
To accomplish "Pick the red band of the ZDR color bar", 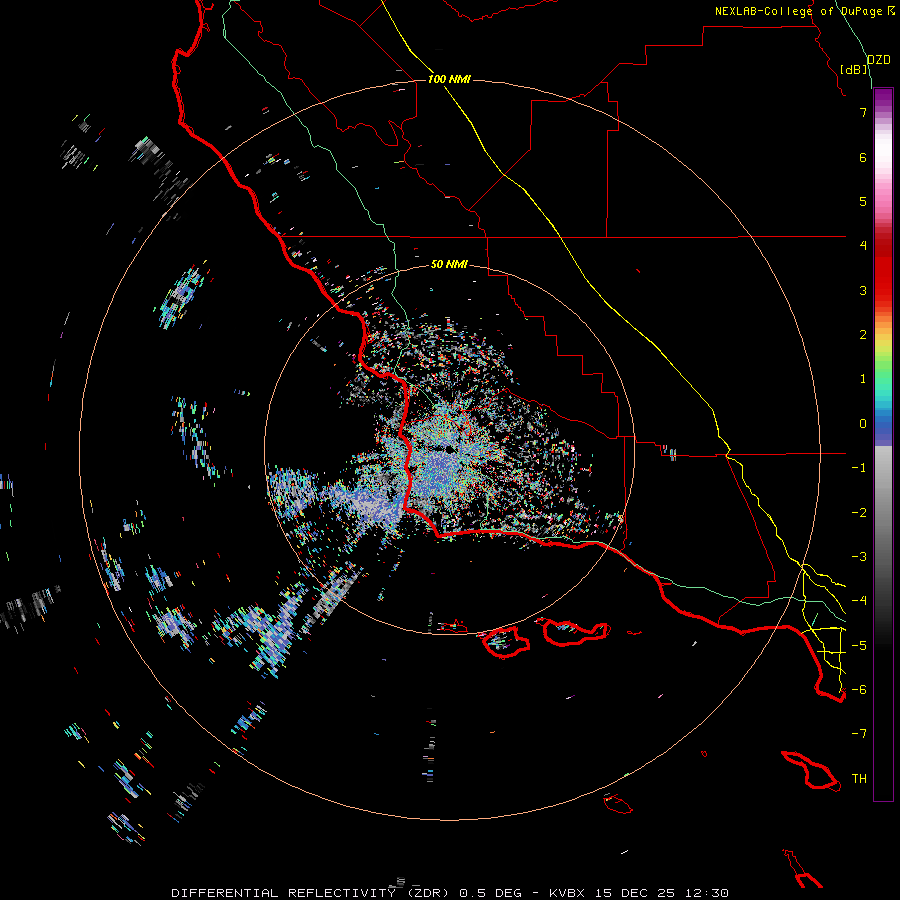I will (883, 270).
